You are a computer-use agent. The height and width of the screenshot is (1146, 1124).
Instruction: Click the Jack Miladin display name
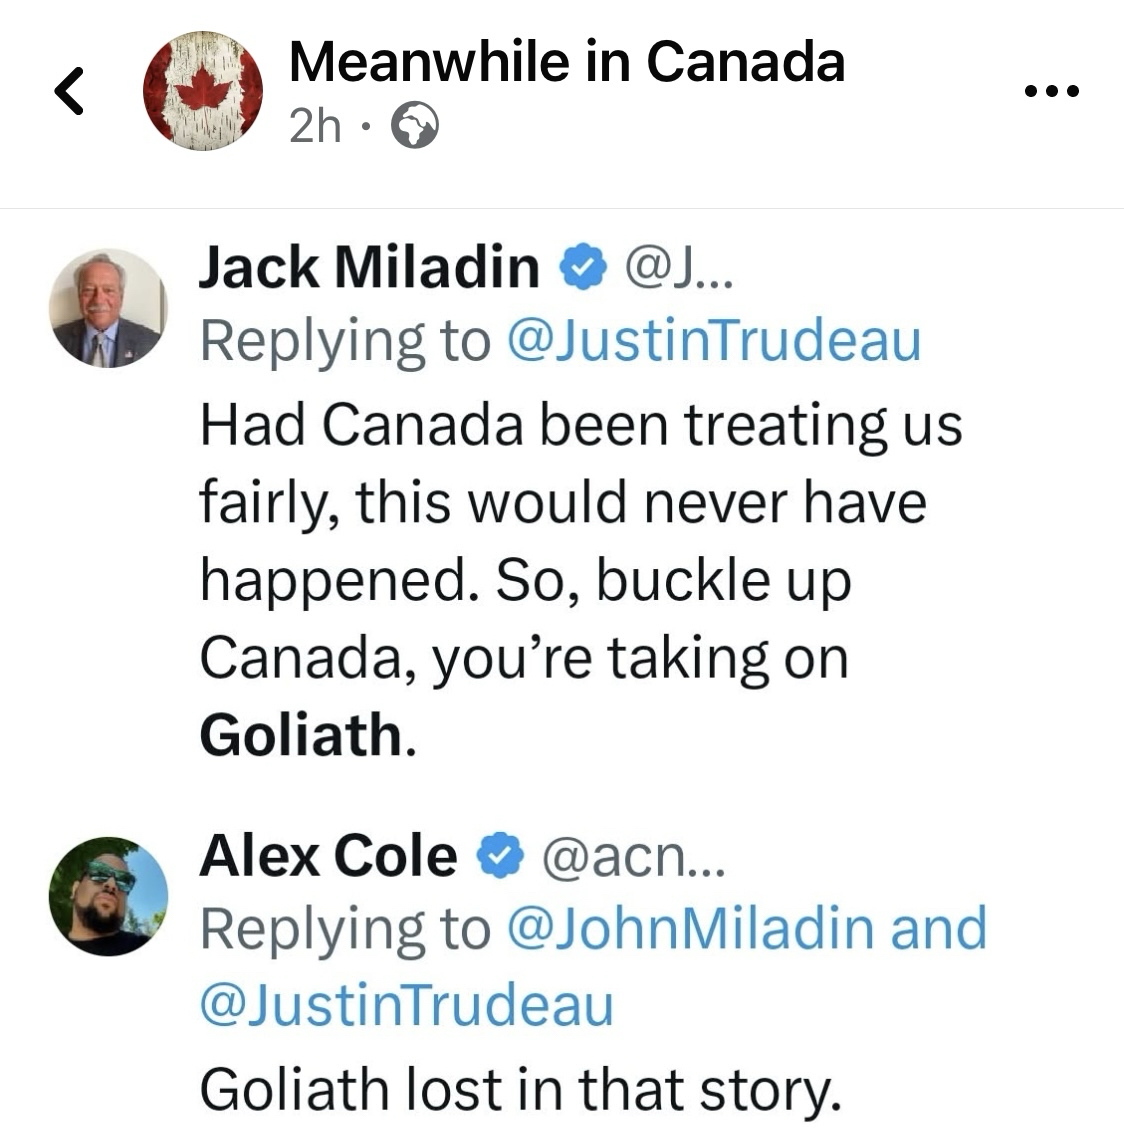pyautogui.click(x=369, y=267)
